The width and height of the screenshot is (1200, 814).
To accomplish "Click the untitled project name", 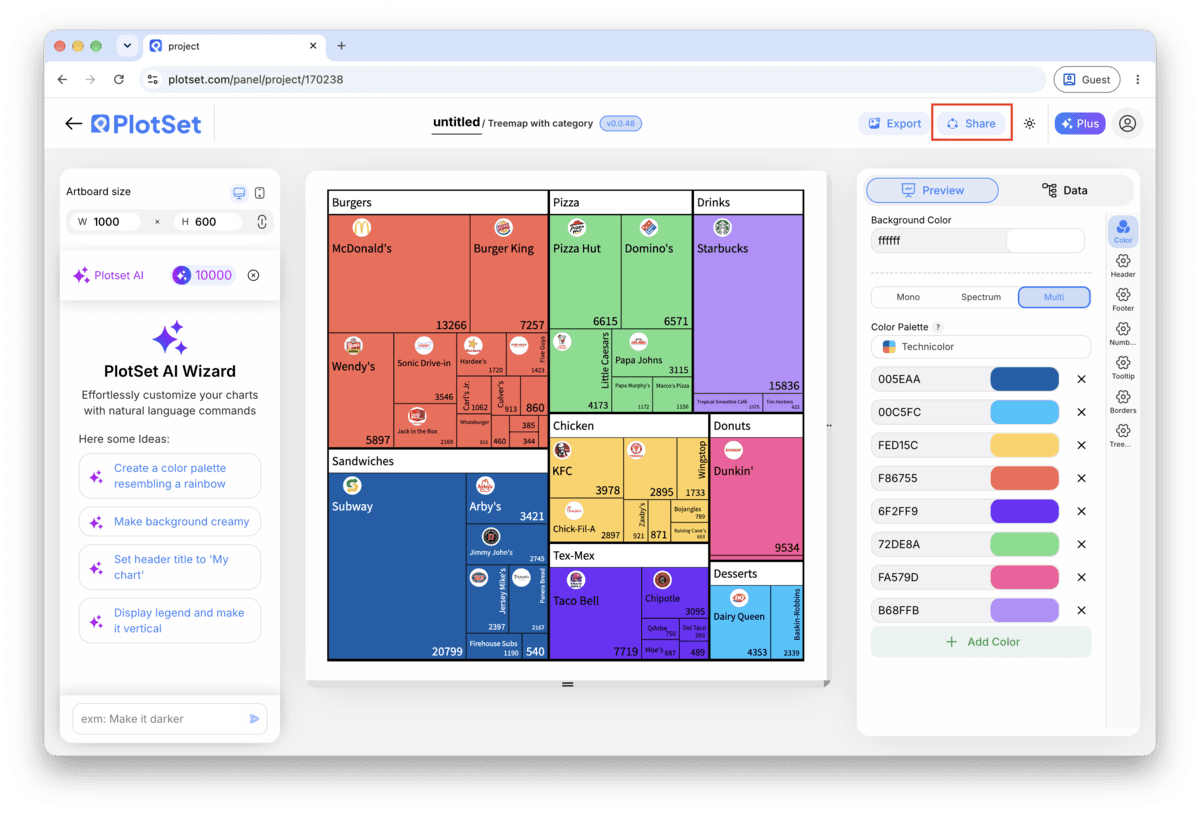I will click(x=456, y=122).
